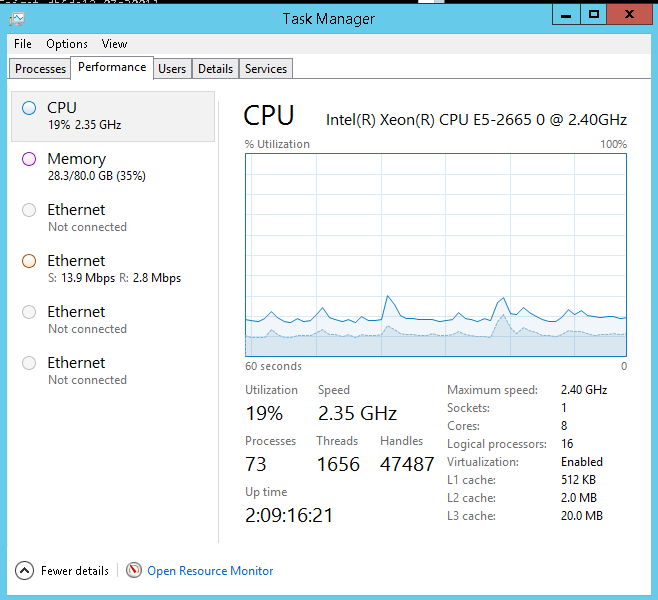Screen dimensions: 658x600
Task: Click the orange connected Ethernet circle icon
Action: click(29, 261)
